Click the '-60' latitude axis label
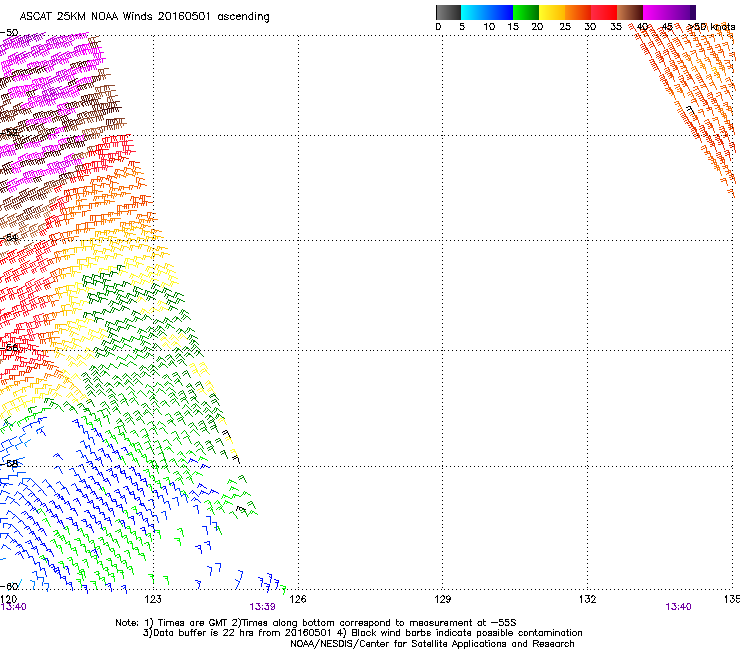740x650 pixels. click(x=9, y=586)
